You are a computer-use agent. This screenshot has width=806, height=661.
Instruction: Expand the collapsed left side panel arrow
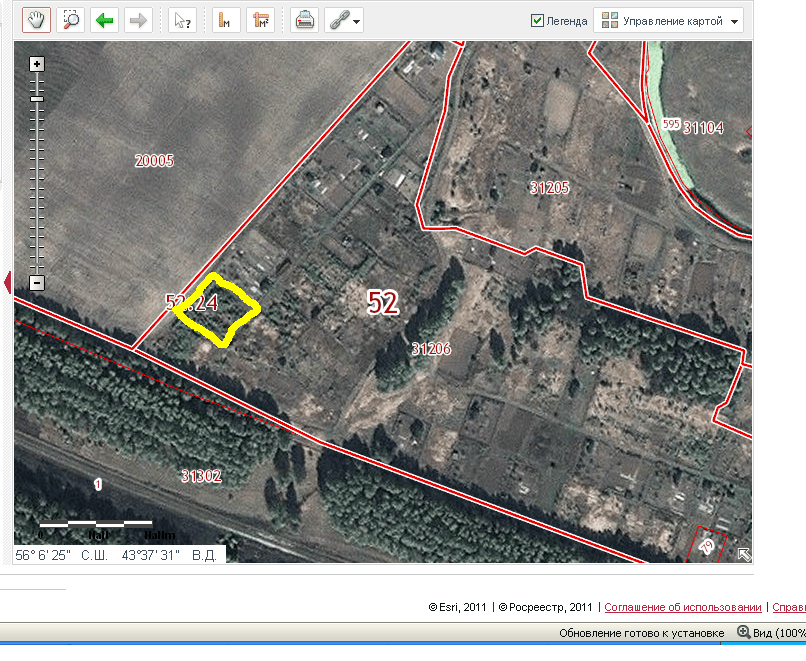[7, 283]
